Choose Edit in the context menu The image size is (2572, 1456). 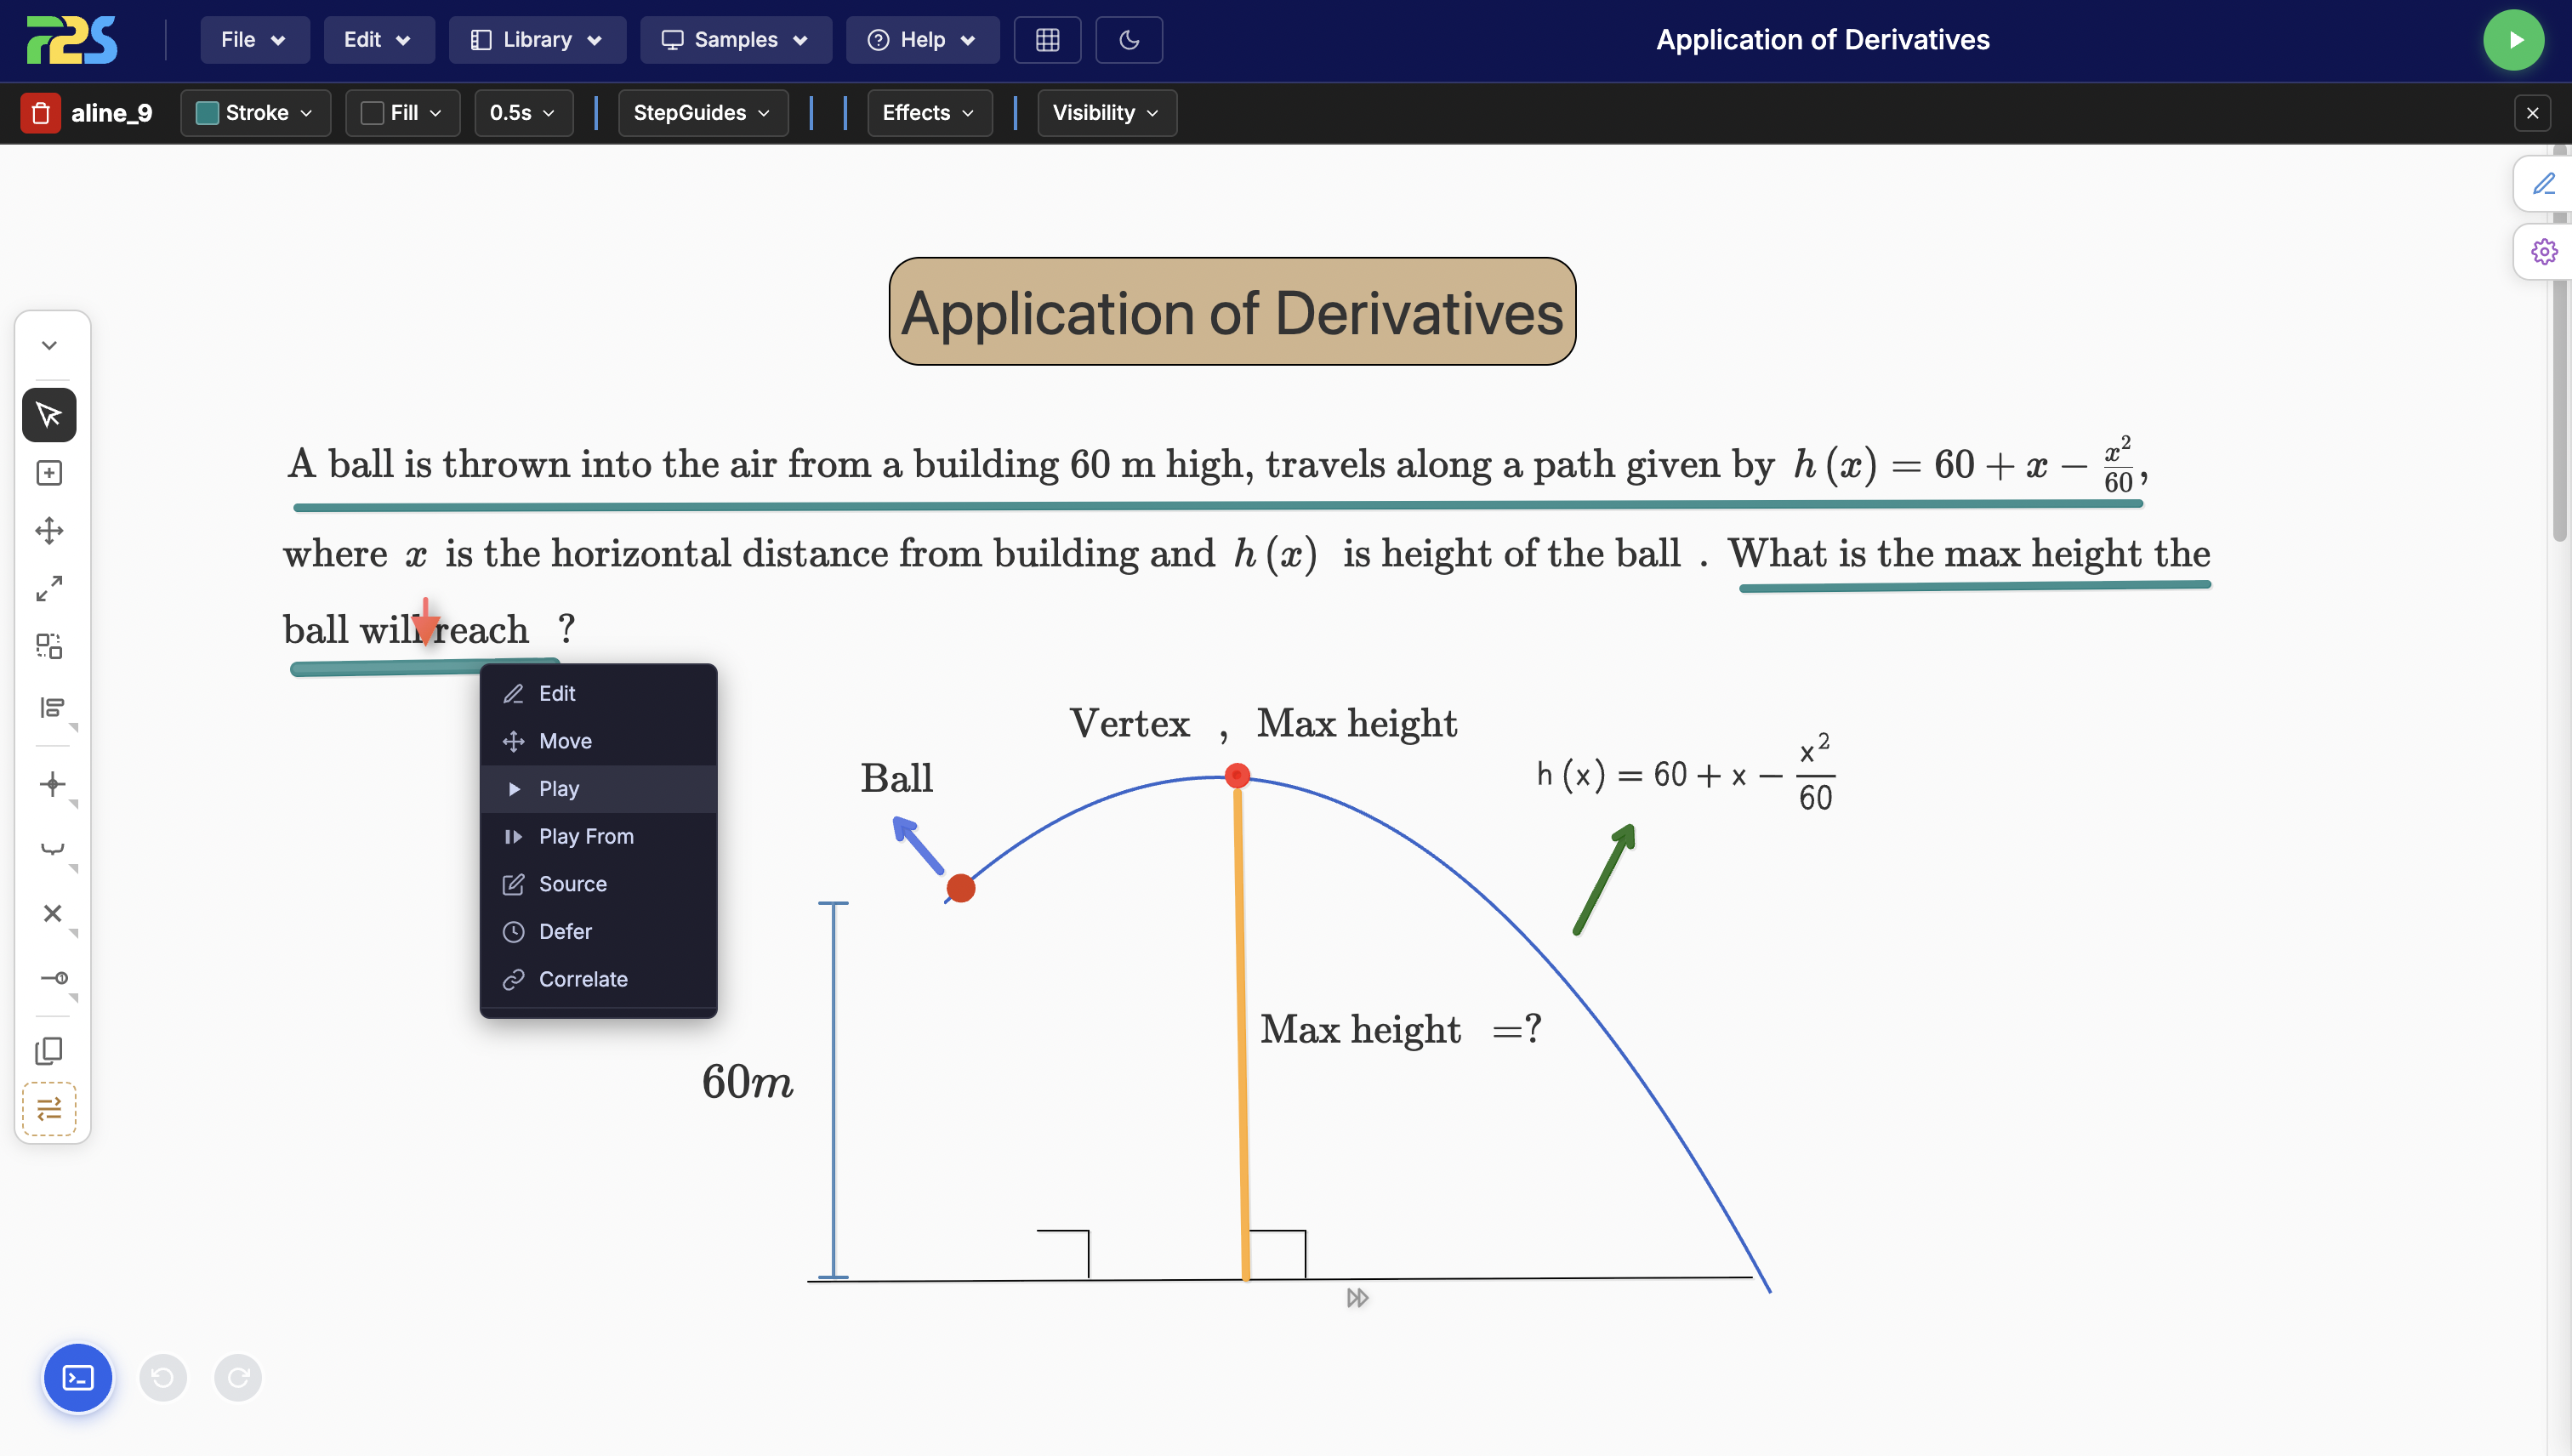pos(598,694)
